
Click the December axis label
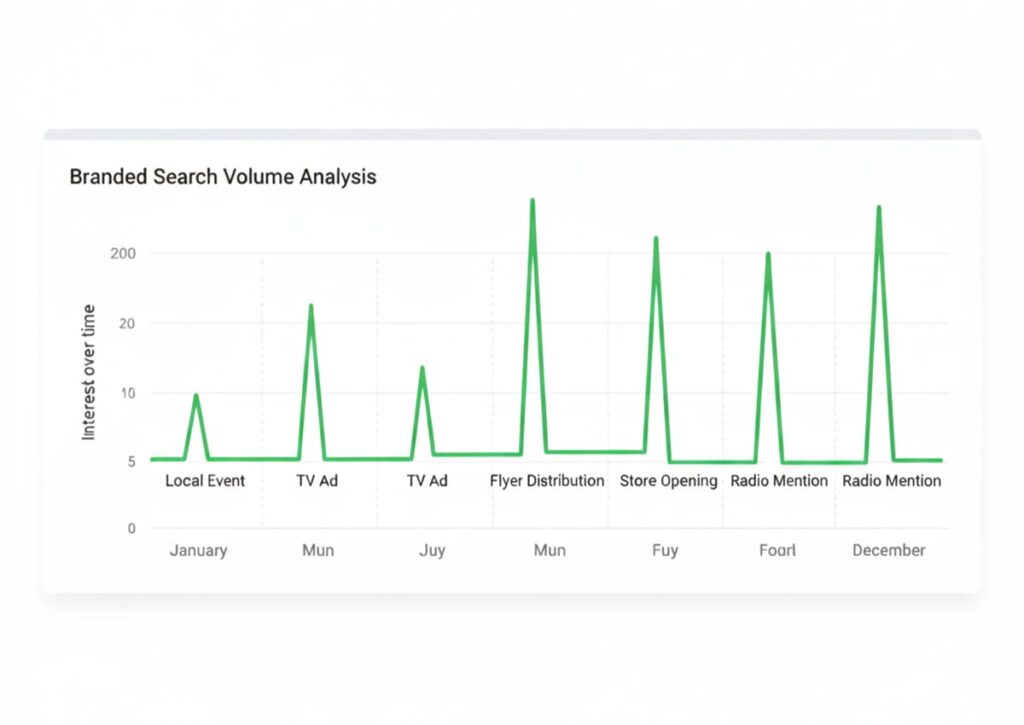889,550
